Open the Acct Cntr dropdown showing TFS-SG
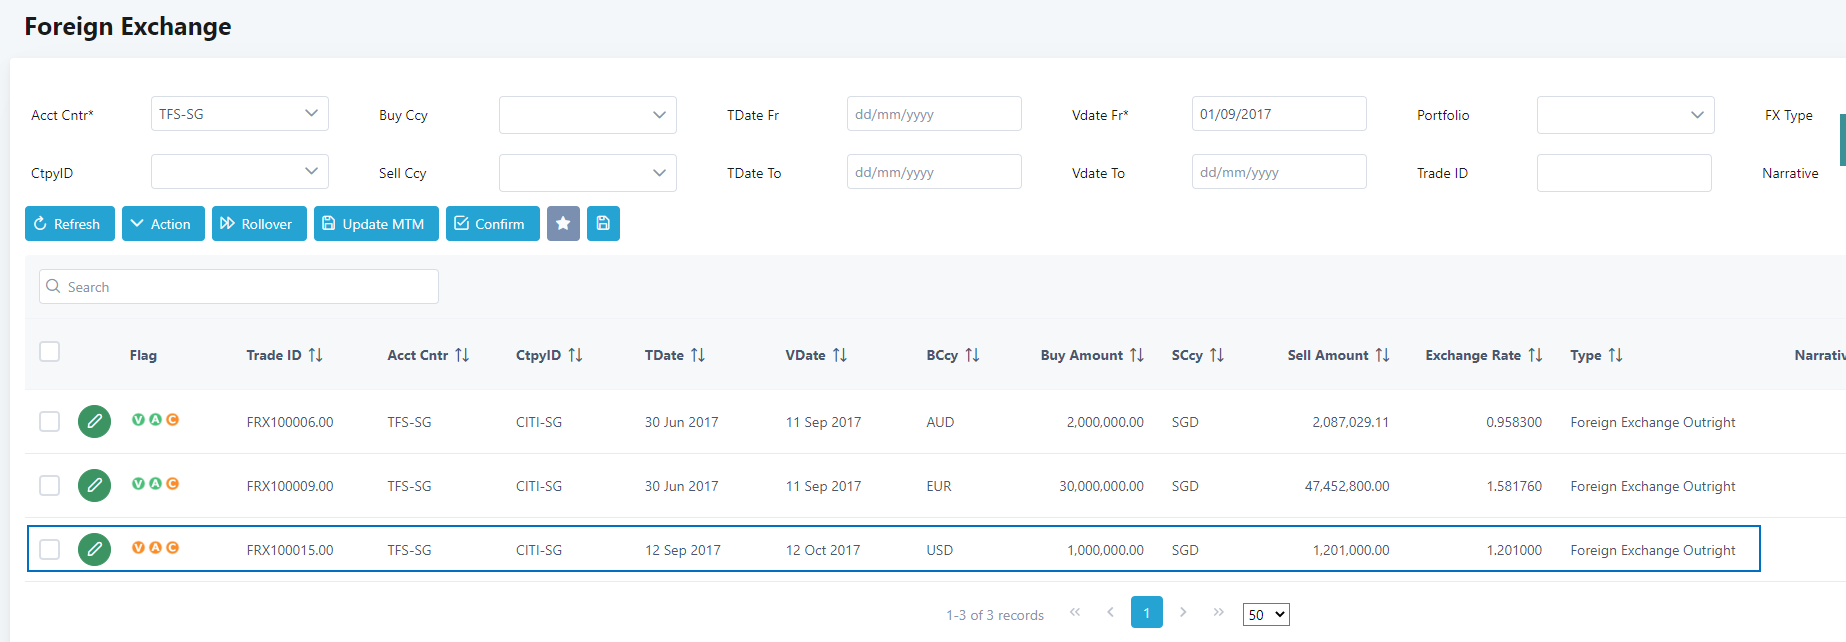 [x=239, y=114]
